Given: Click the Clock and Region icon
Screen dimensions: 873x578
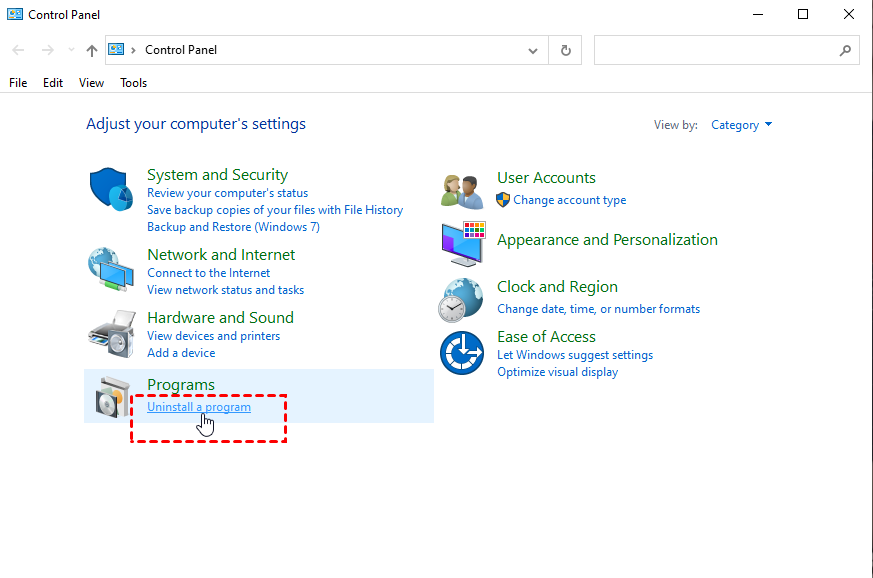Looking at the screenshot, I should click(462, 298).
